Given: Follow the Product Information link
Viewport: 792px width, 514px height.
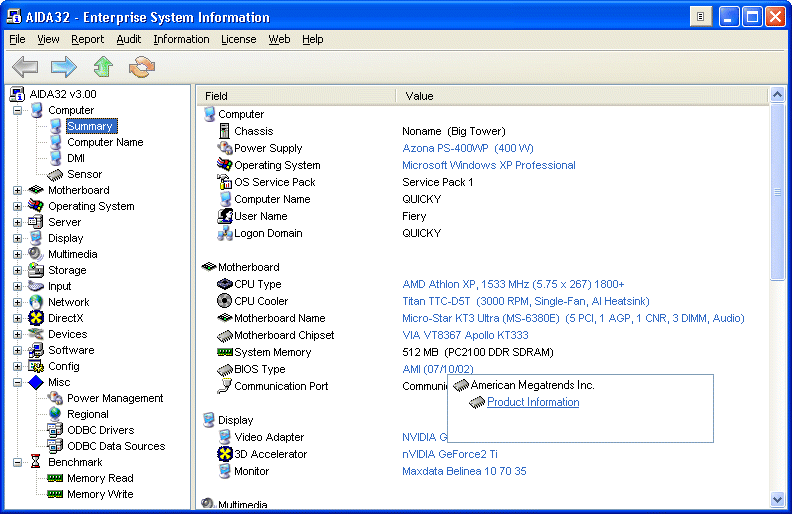Looking at the screenshot, I should click(x=533, y=402).
